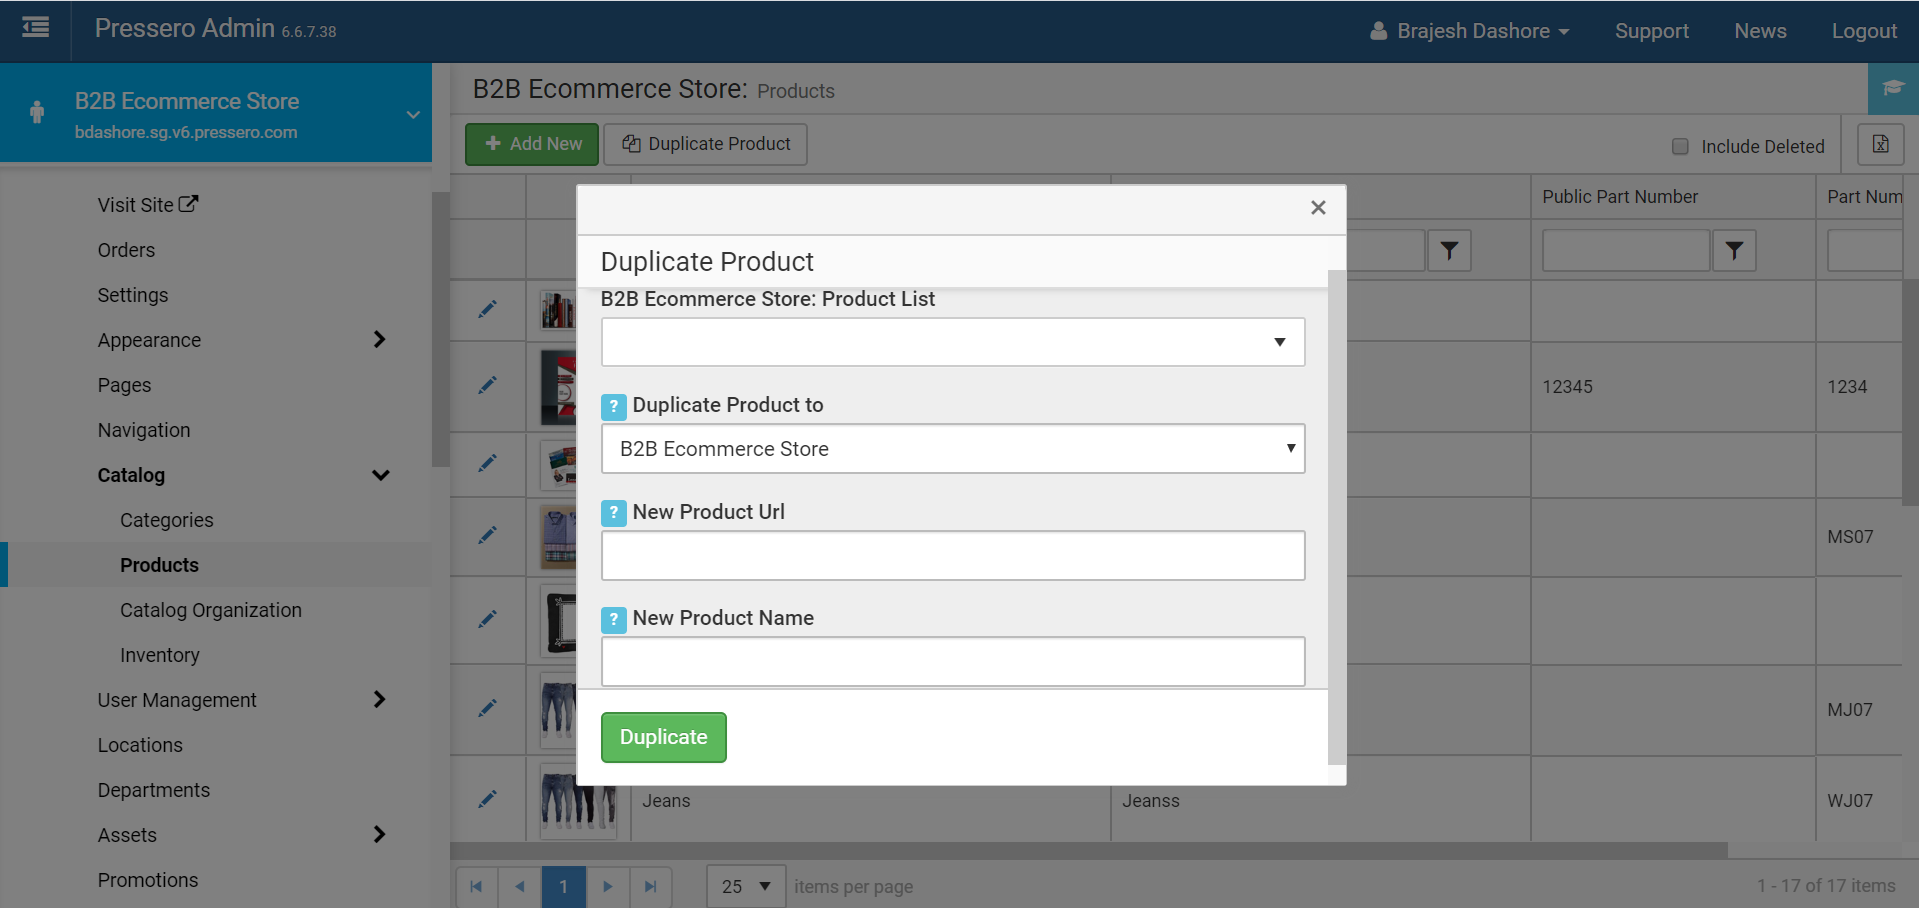
Task: Open the graduation cap help icon
Action: (1893, 88)
